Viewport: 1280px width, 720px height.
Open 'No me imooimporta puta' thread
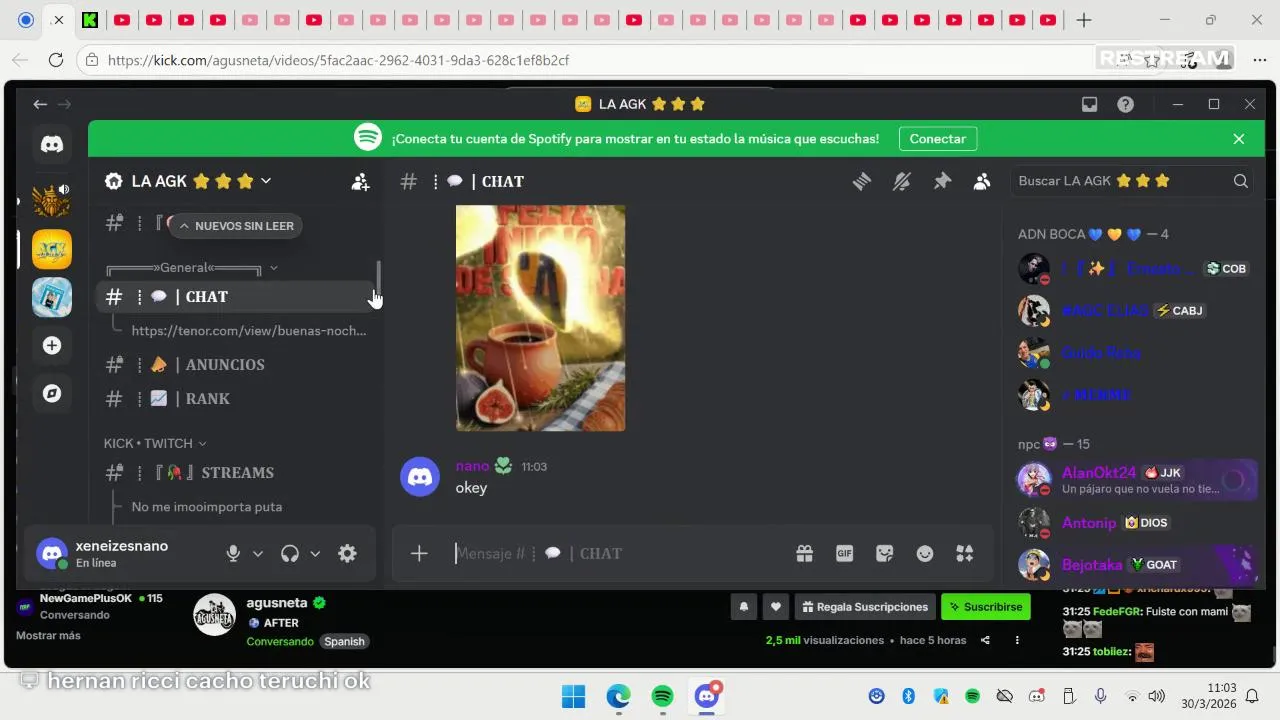[x=207, y=506]
